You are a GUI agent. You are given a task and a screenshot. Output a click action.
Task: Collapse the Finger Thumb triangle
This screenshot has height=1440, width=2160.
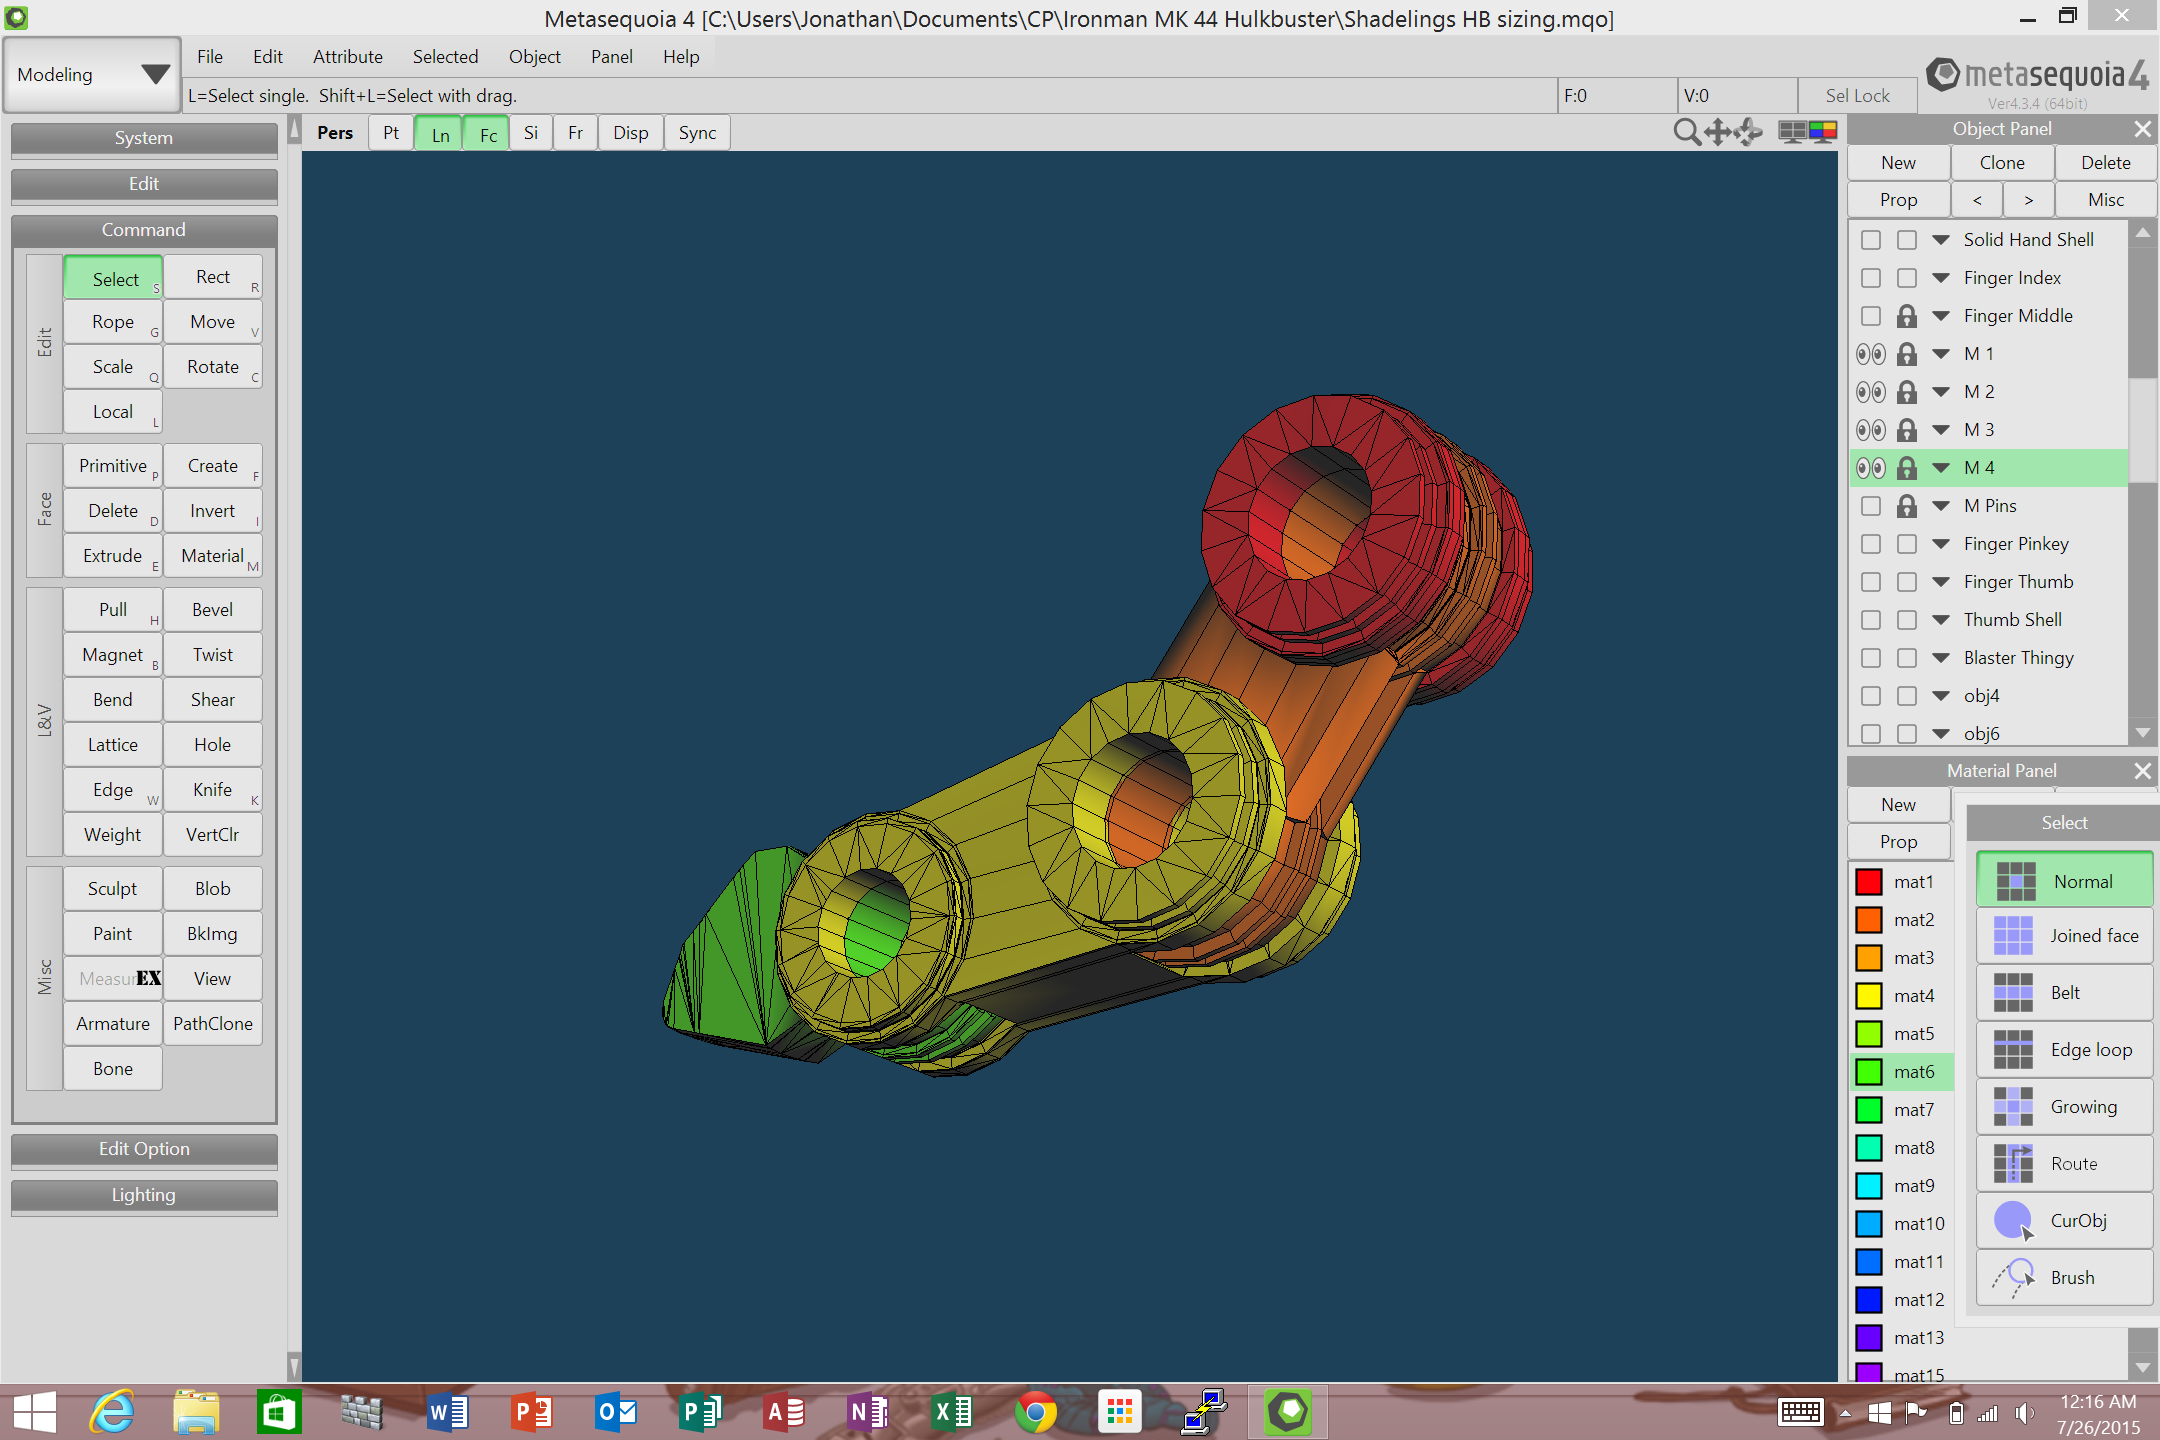click(x=1941, y=582)
